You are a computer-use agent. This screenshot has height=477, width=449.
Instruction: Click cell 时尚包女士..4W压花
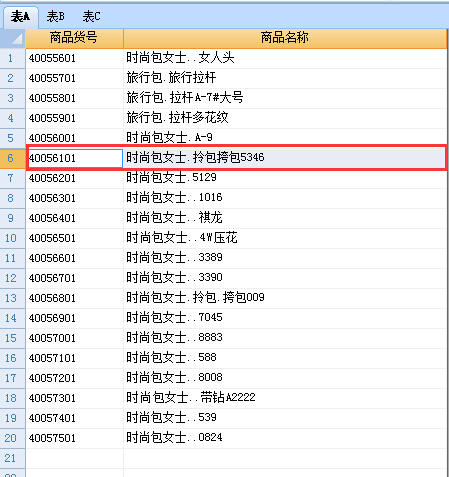click(x=285, y=238)
